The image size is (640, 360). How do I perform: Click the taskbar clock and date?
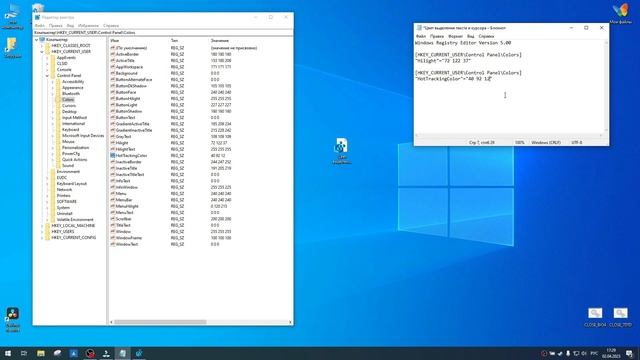tap(611, 353)
